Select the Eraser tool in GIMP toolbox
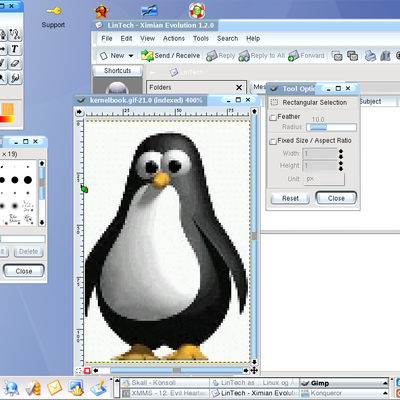Image resolution: width=400 pixels, height=400 pixels. 15,63
